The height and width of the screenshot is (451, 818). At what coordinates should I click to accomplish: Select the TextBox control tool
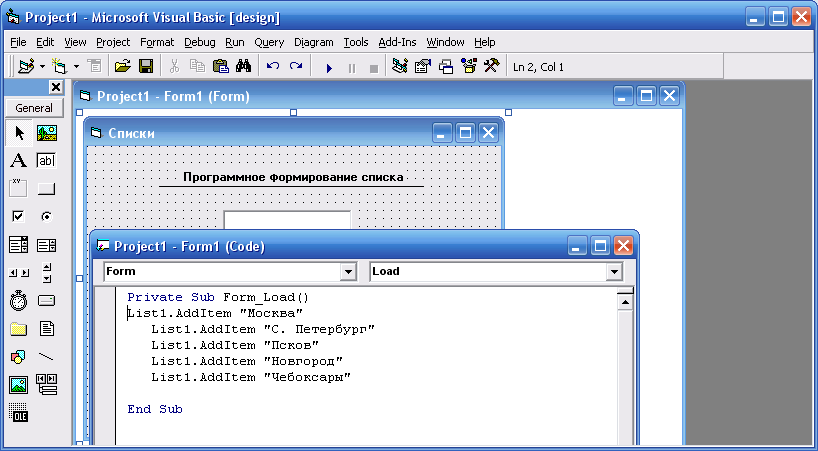pyautogui.click(x=47, y=161)
